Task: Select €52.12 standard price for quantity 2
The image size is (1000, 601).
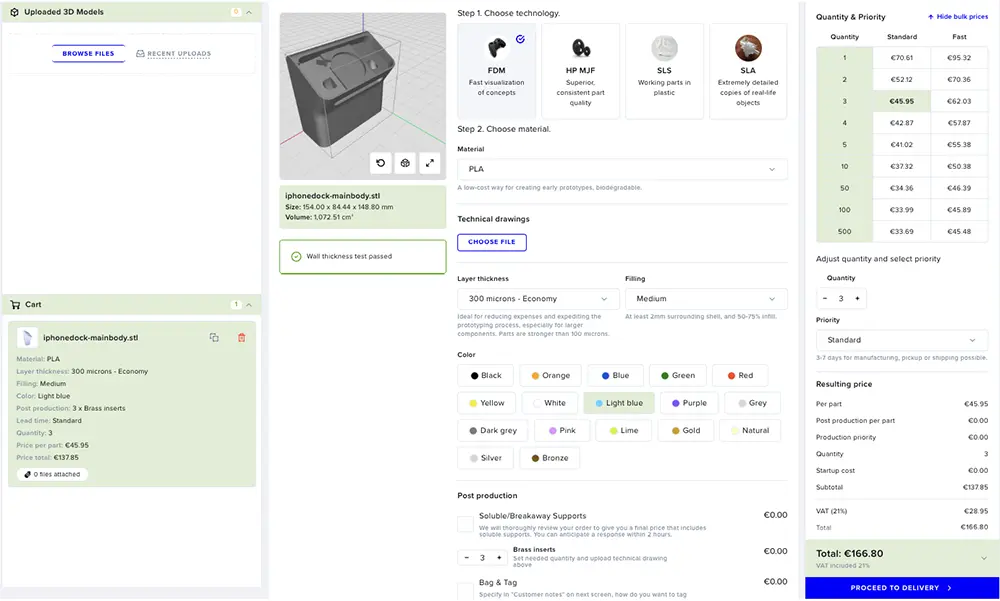Action: coord(902,79)
